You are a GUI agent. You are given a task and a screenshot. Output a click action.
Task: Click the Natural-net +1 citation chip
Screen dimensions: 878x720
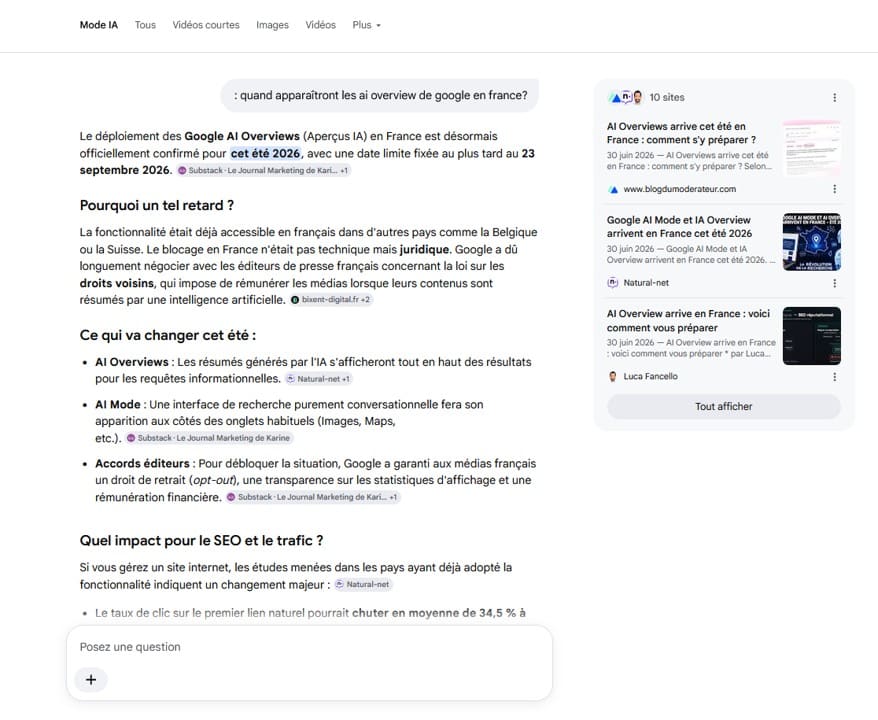(x=318, y=379)
